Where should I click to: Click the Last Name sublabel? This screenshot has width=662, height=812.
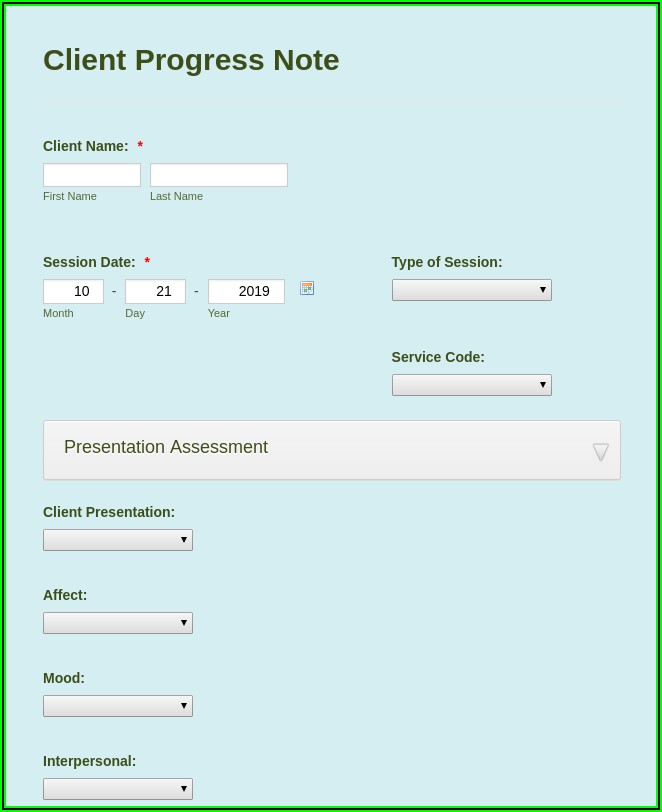176,196
